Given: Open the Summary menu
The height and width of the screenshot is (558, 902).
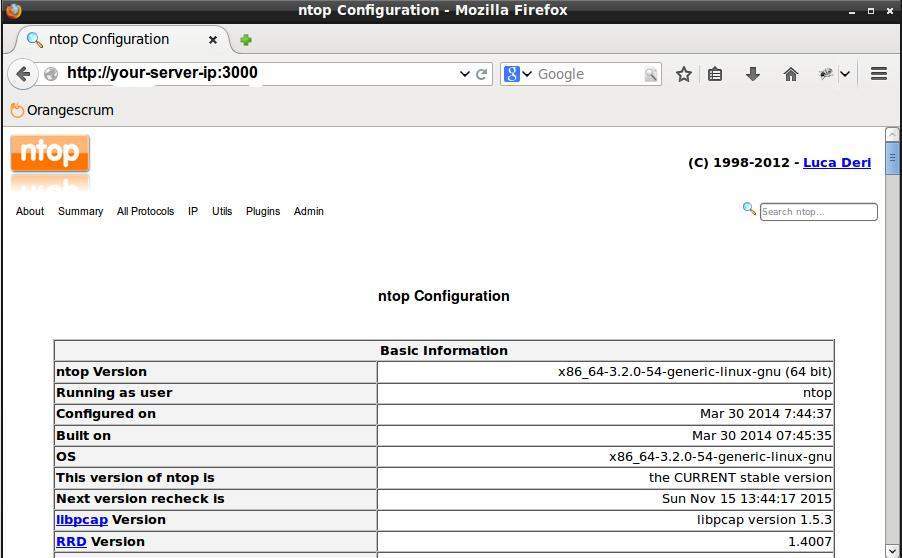Looking at the screenshot, I should pyautogui.click(x=81, y=211).
